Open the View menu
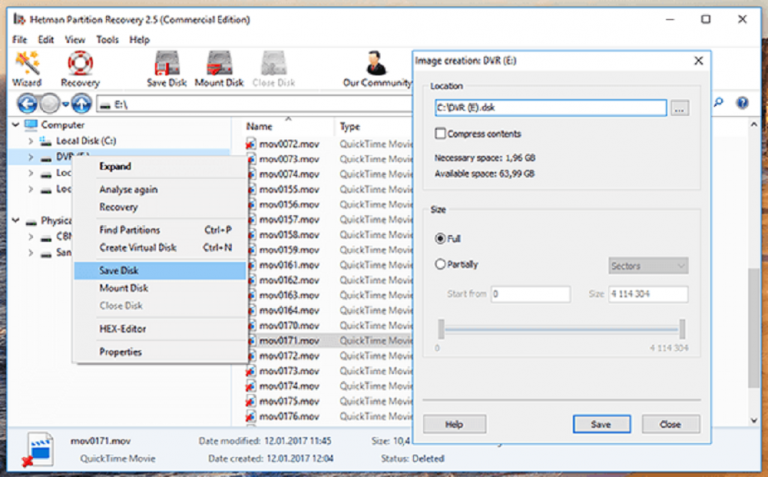Screen dimensions: 768x477 tap(75, 40)
